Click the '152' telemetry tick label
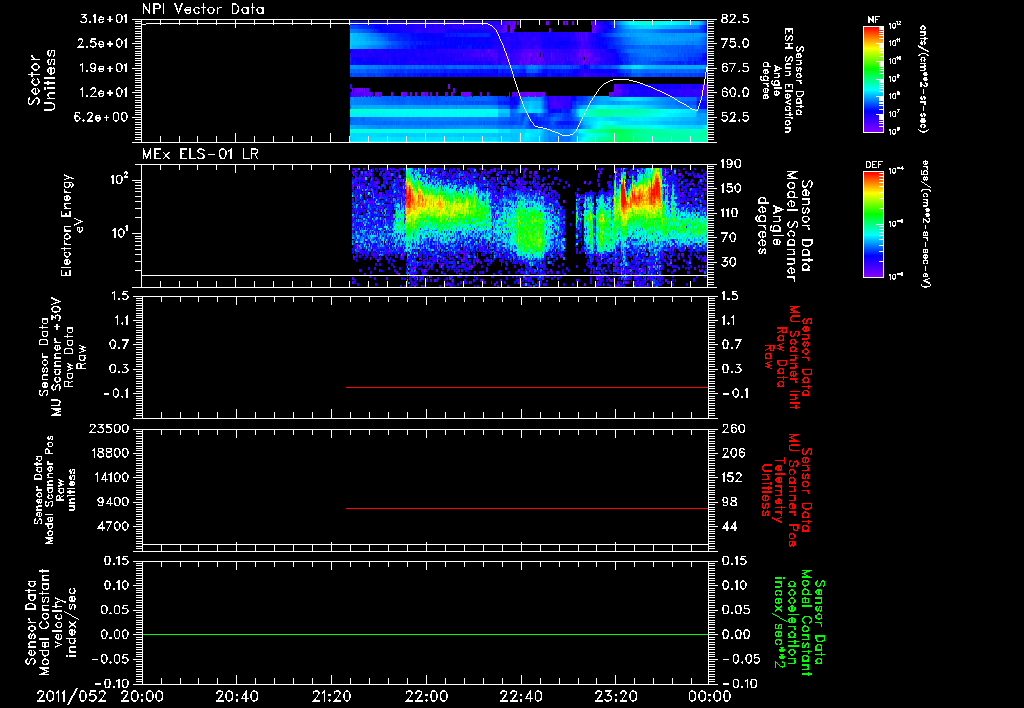1024x708 pixels. click(733, 477)
